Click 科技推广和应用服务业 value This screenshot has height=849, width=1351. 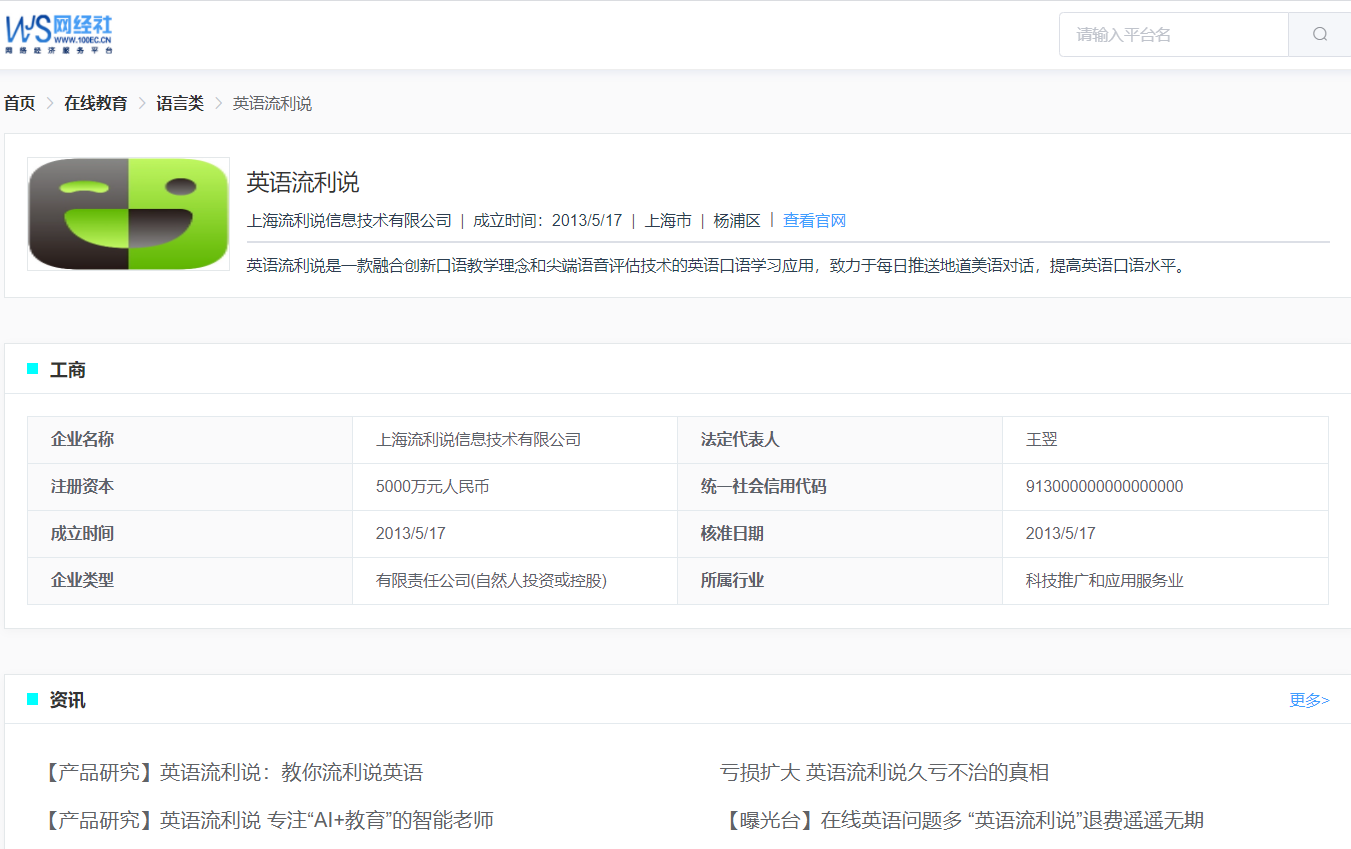[1104, 581]
